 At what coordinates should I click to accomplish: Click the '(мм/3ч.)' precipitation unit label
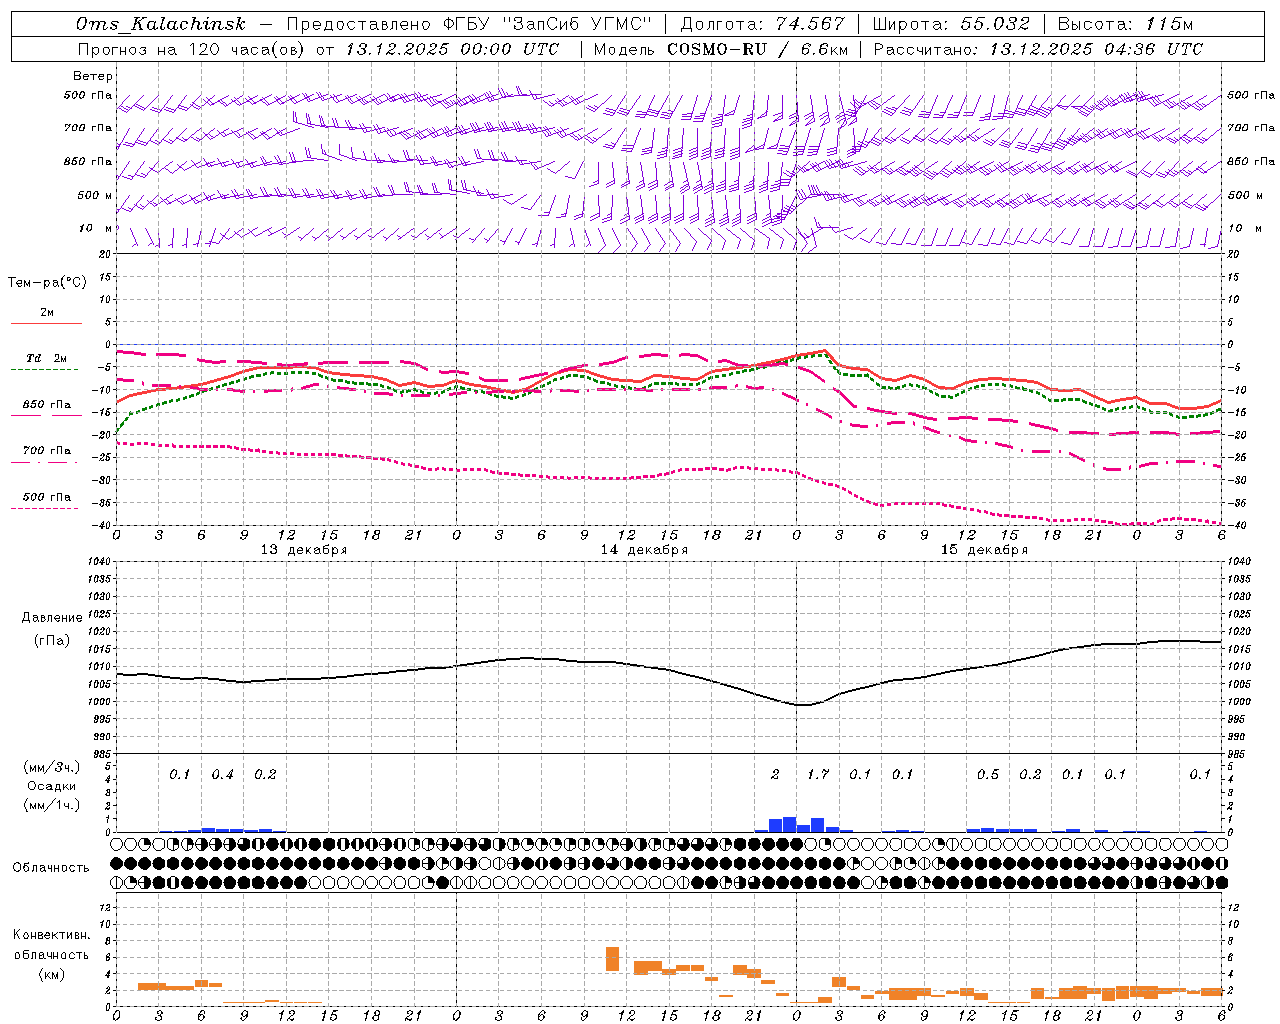click(52, 767)
